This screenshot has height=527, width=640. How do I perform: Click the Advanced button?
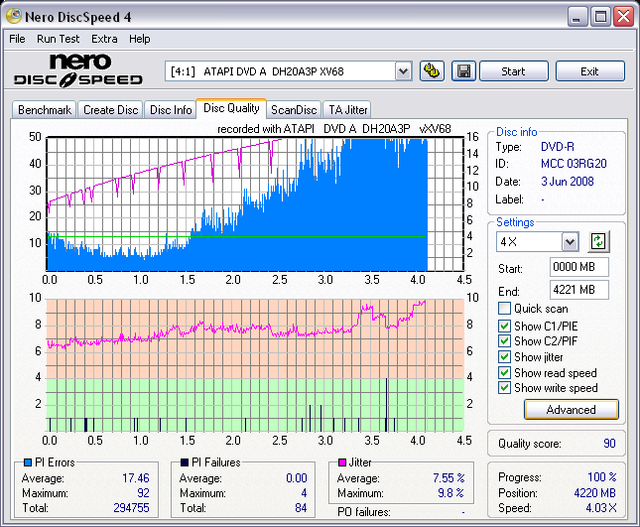(x=571, y=409)
